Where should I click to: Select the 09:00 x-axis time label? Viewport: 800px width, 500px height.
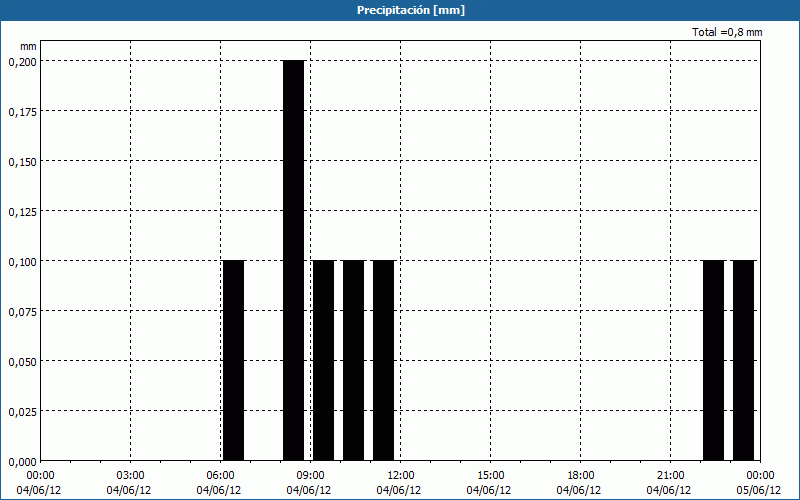coord(311,476)
